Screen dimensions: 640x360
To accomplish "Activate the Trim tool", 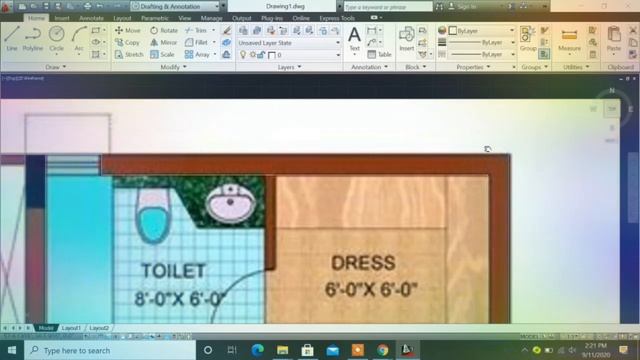I will coord(196,30).
